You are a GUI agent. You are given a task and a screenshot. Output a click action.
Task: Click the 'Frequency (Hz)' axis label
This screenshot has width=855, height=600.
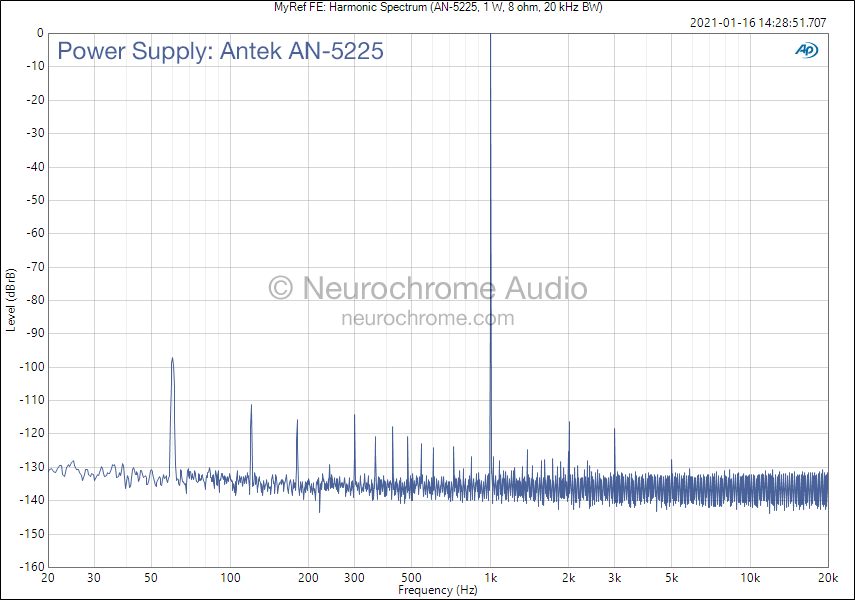point(437,590)
